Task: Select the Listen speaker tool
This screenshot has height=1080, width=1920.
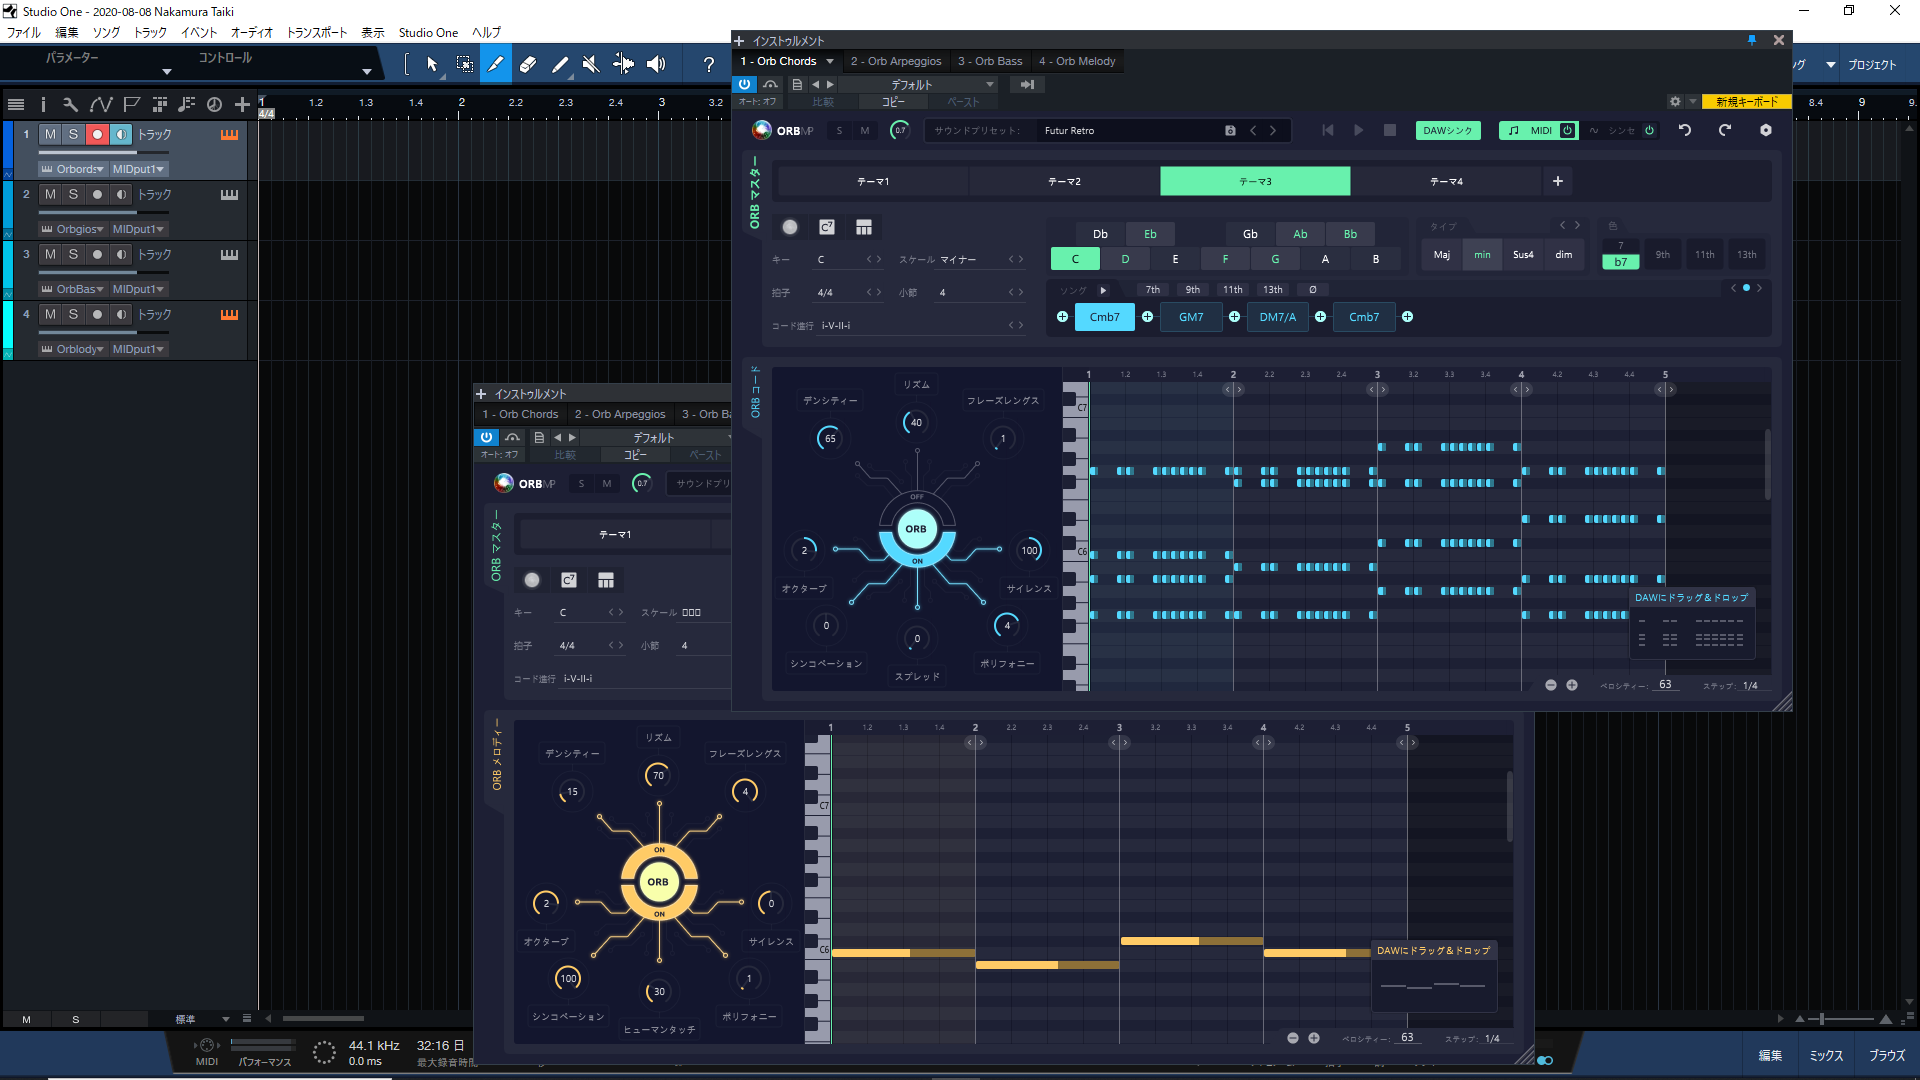Action: coord(656,65)
